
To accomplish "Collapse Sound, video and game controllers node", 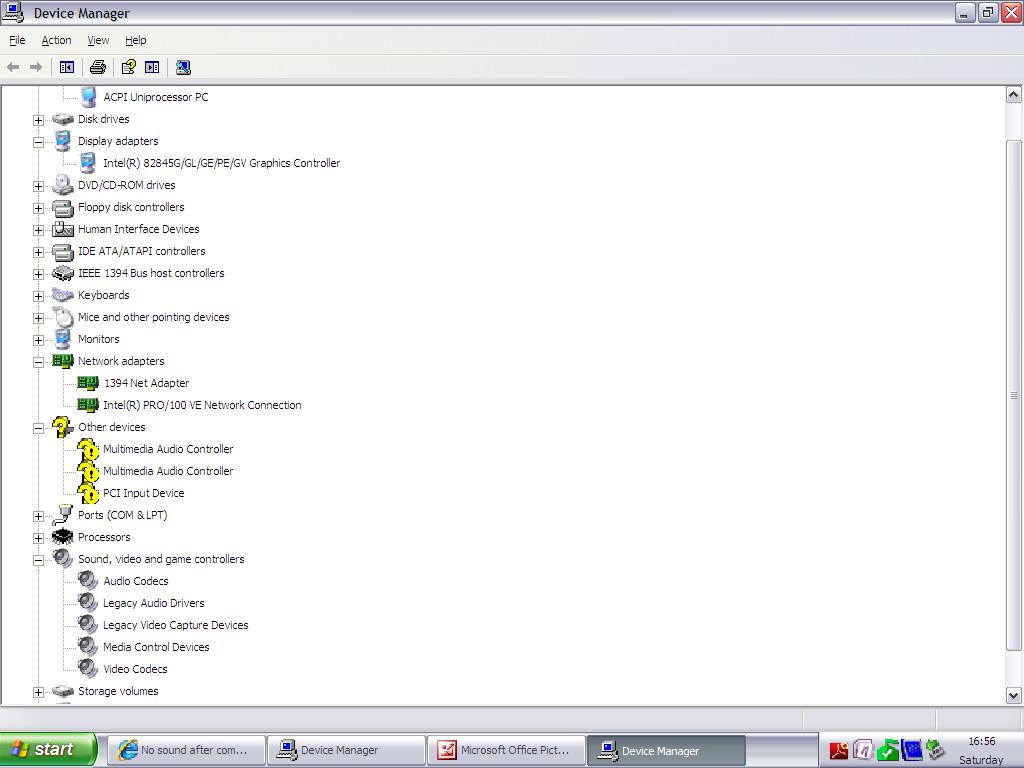I will pyautogui.click(x=39, y=560).
